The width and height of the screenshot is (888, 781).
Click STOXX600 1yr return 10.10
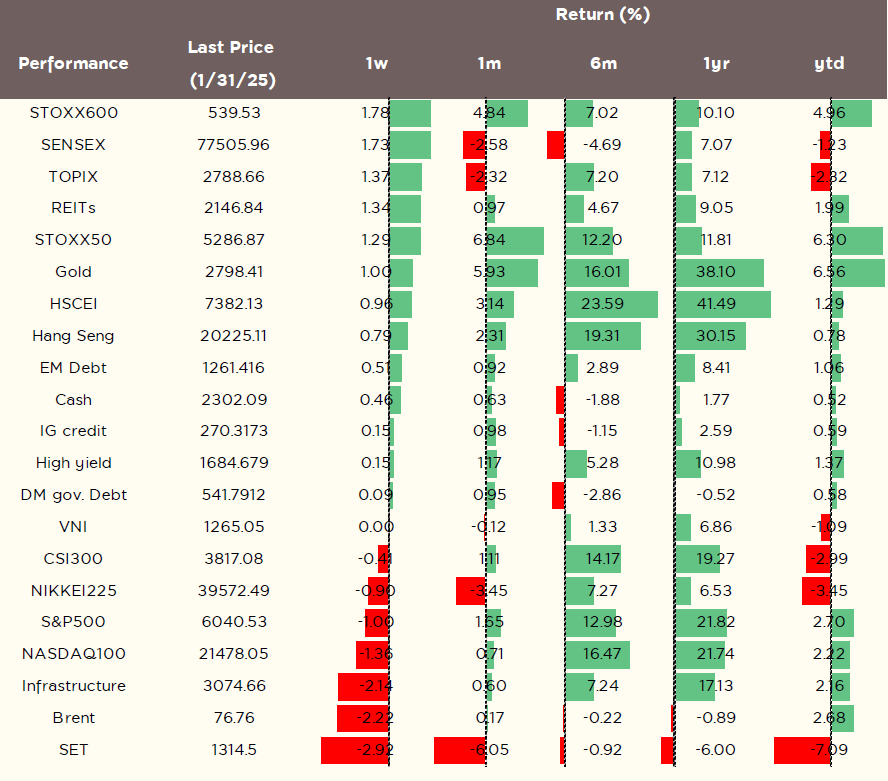point(715,113)
